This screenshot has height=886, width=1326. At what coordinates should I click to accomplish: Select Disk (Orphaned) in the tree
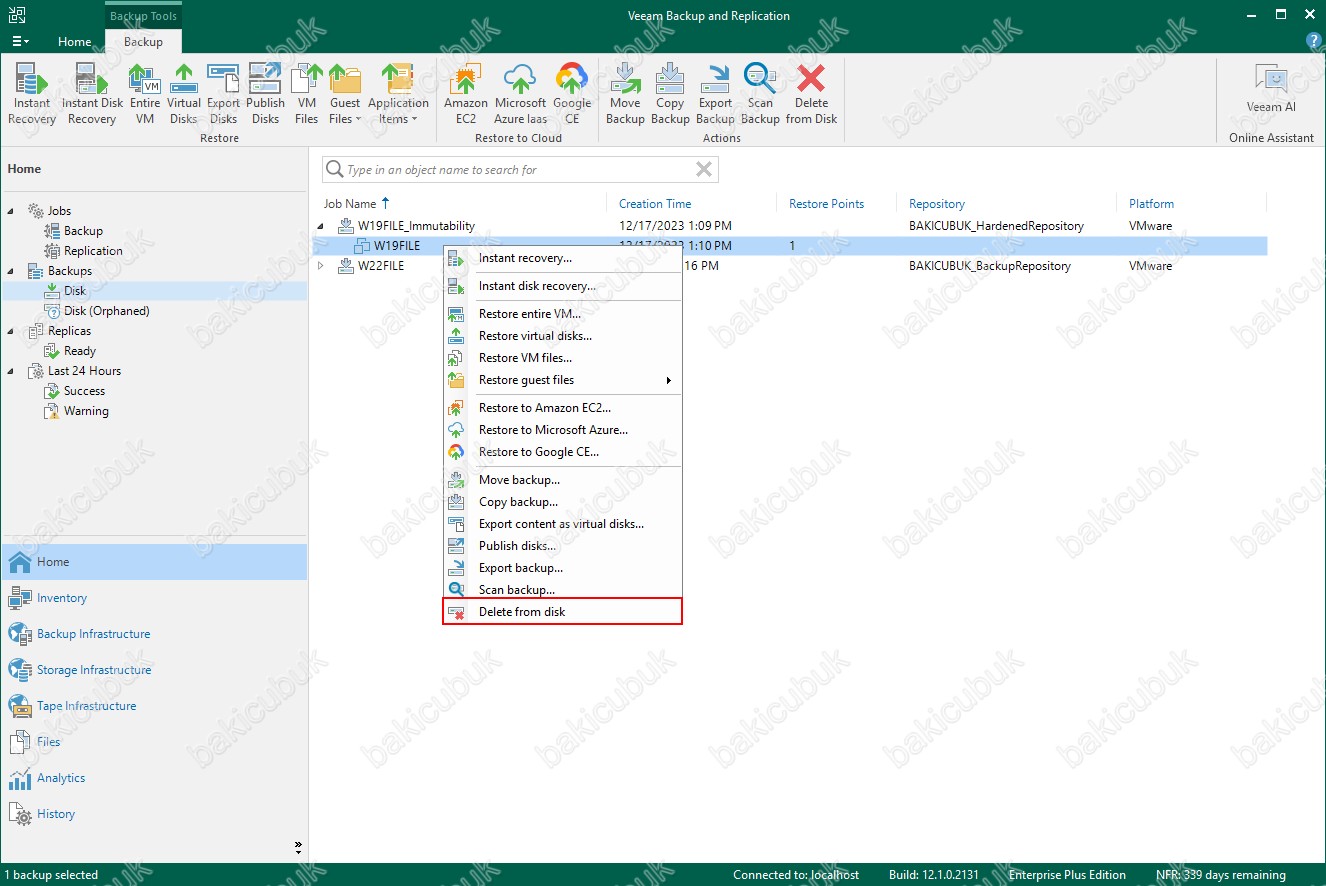[x=106, y=311]
